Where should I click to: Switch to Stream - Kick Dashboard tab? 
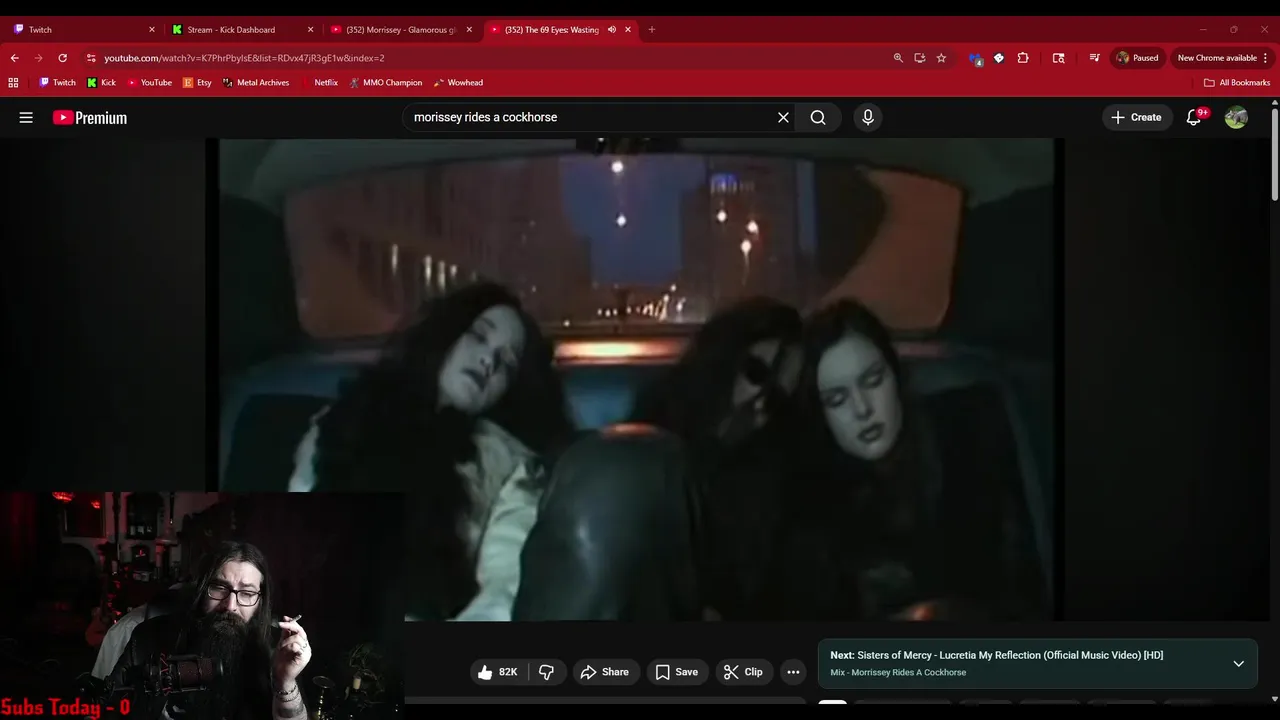(x=240, y=30)
